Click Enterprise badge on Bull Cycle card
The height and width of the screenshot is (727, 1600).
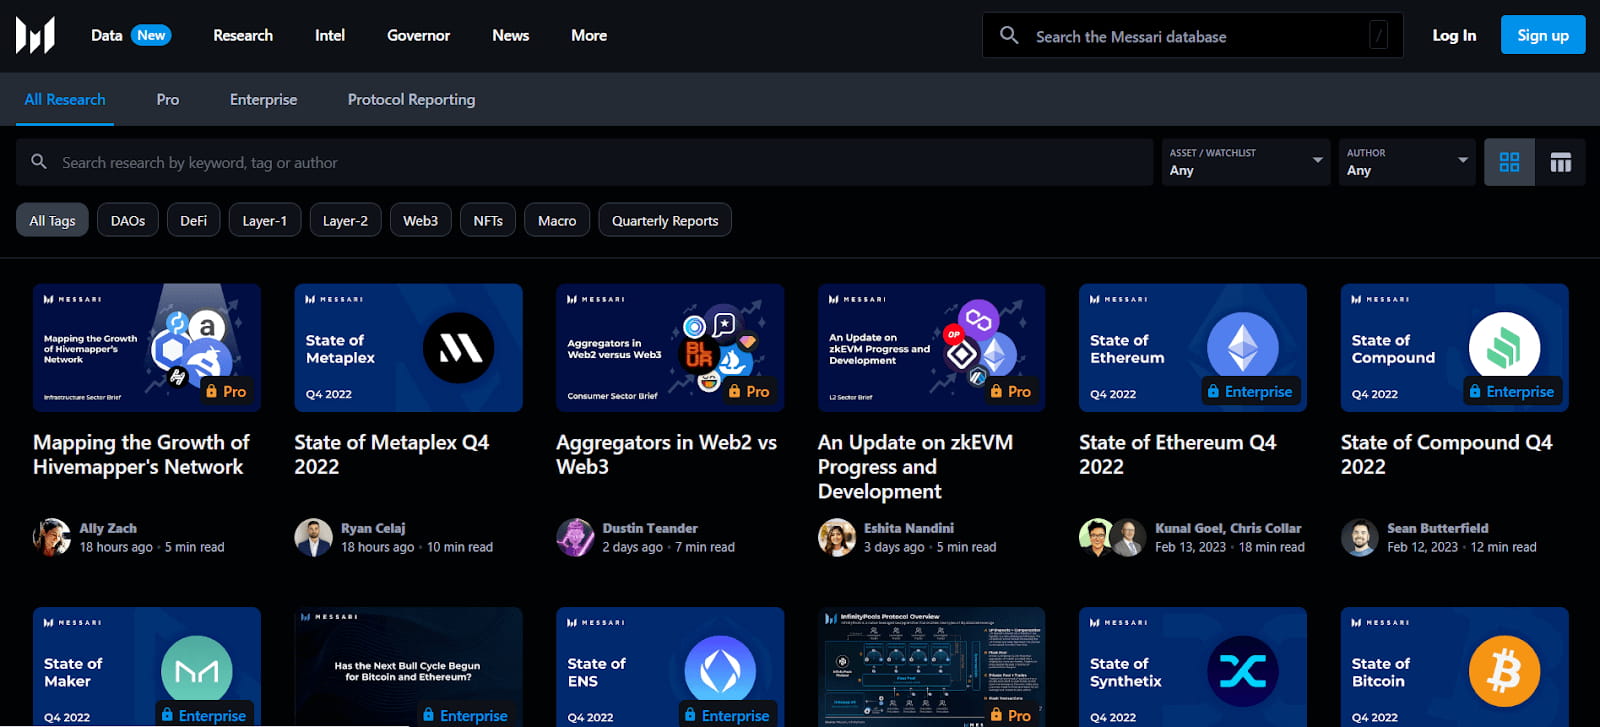[465, 715]
